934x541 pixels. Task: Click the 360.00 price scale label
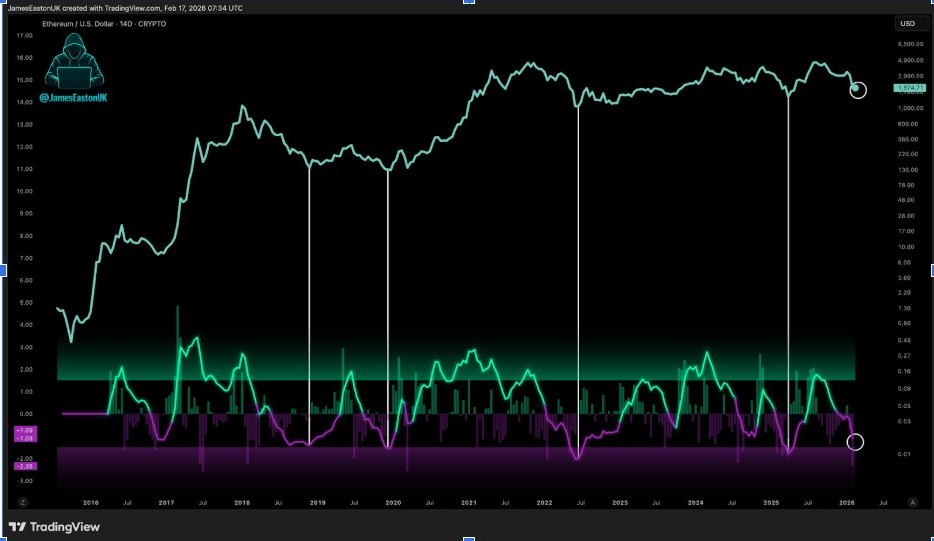point(908,139)
